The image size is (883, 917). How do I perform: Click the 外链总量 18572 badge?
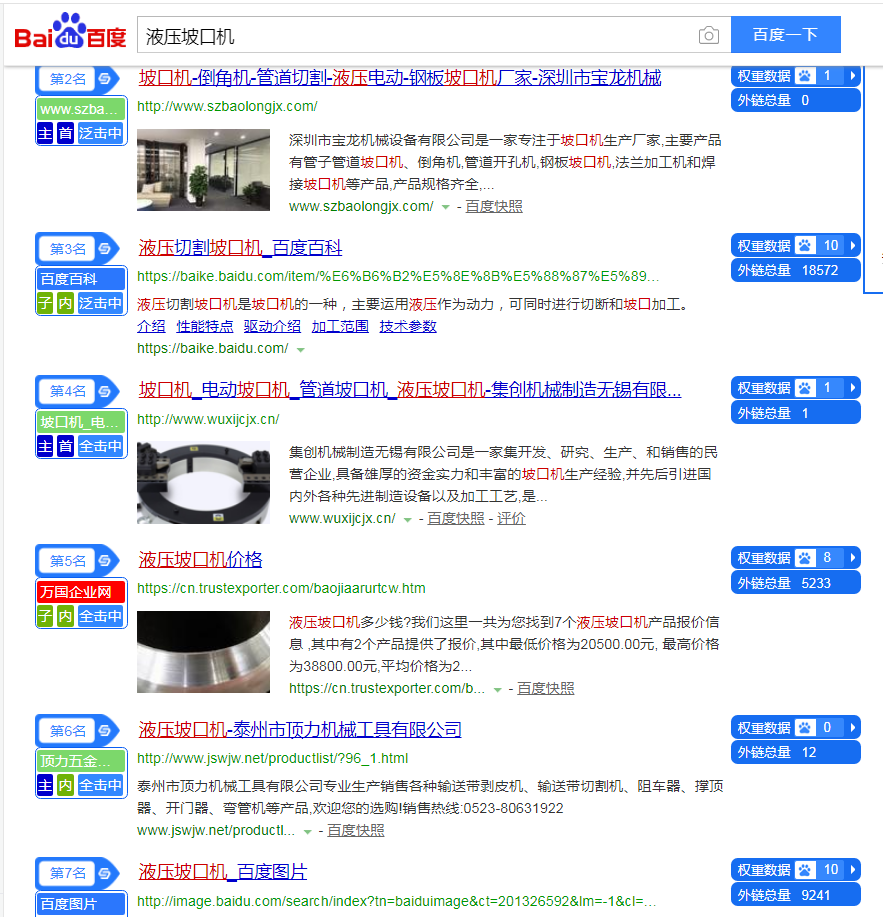coord(796,271)
